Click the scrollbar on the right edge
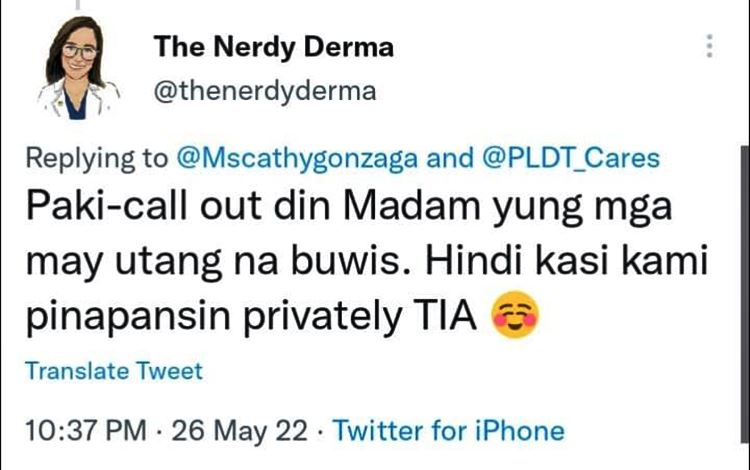 (741, 250)
